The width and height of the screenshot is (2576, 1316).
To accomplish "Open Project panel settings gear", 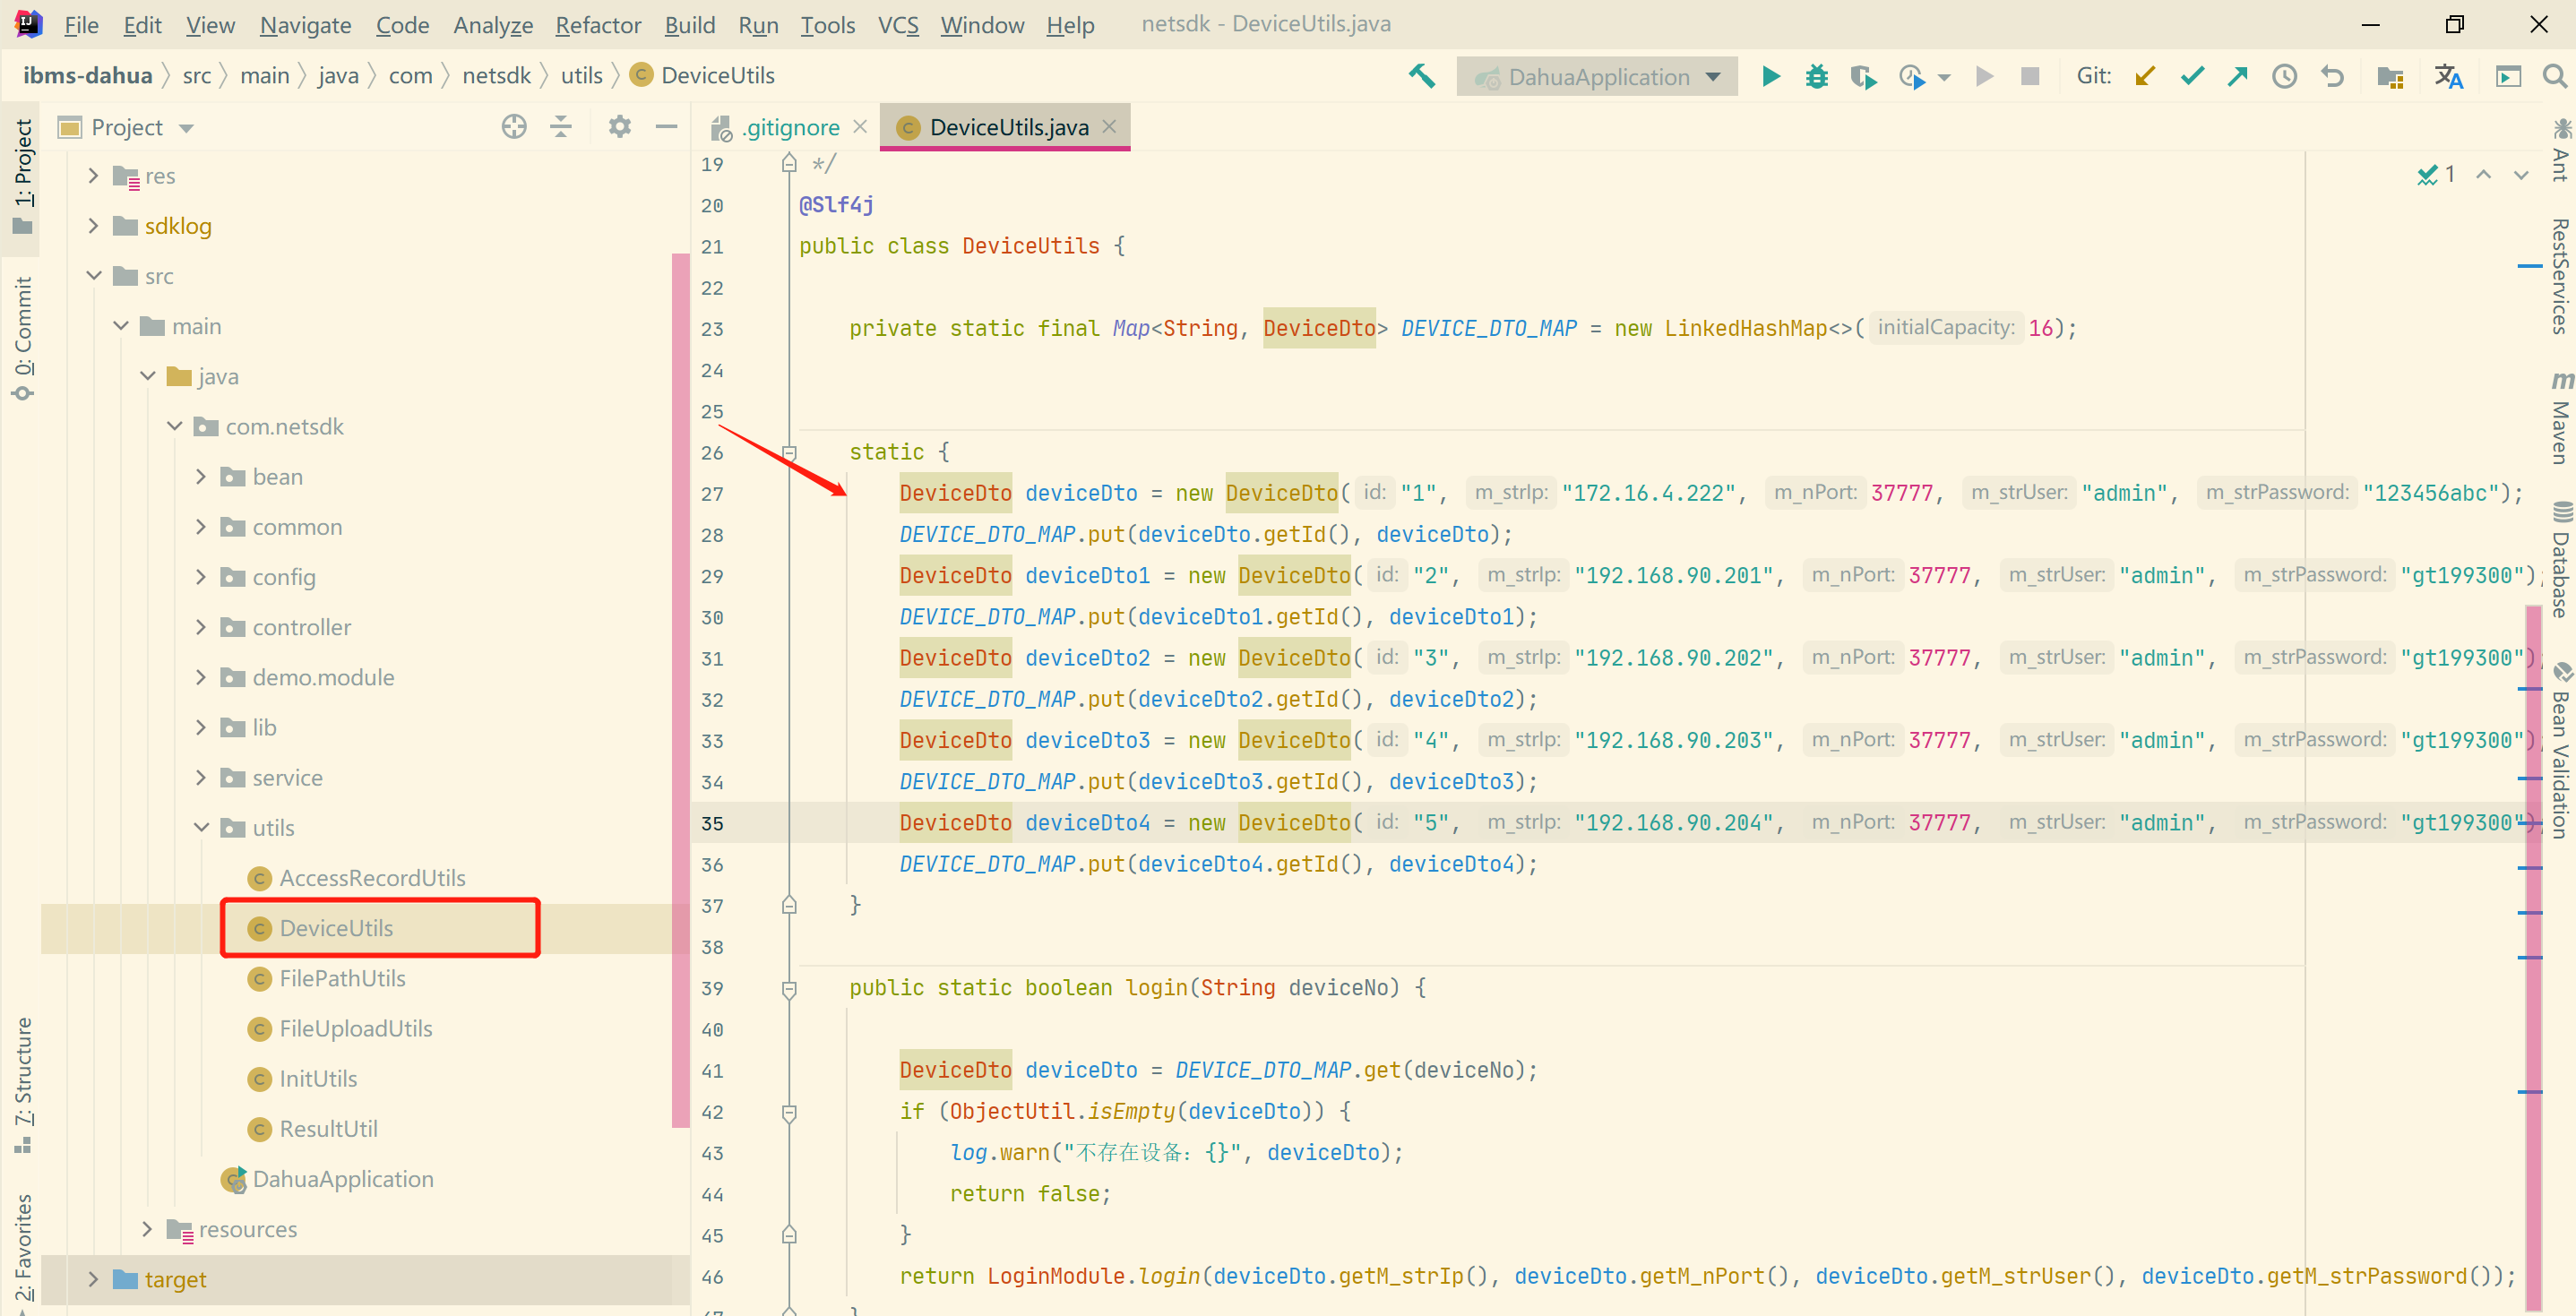I will pyautogui.click(x=619, y=127).
